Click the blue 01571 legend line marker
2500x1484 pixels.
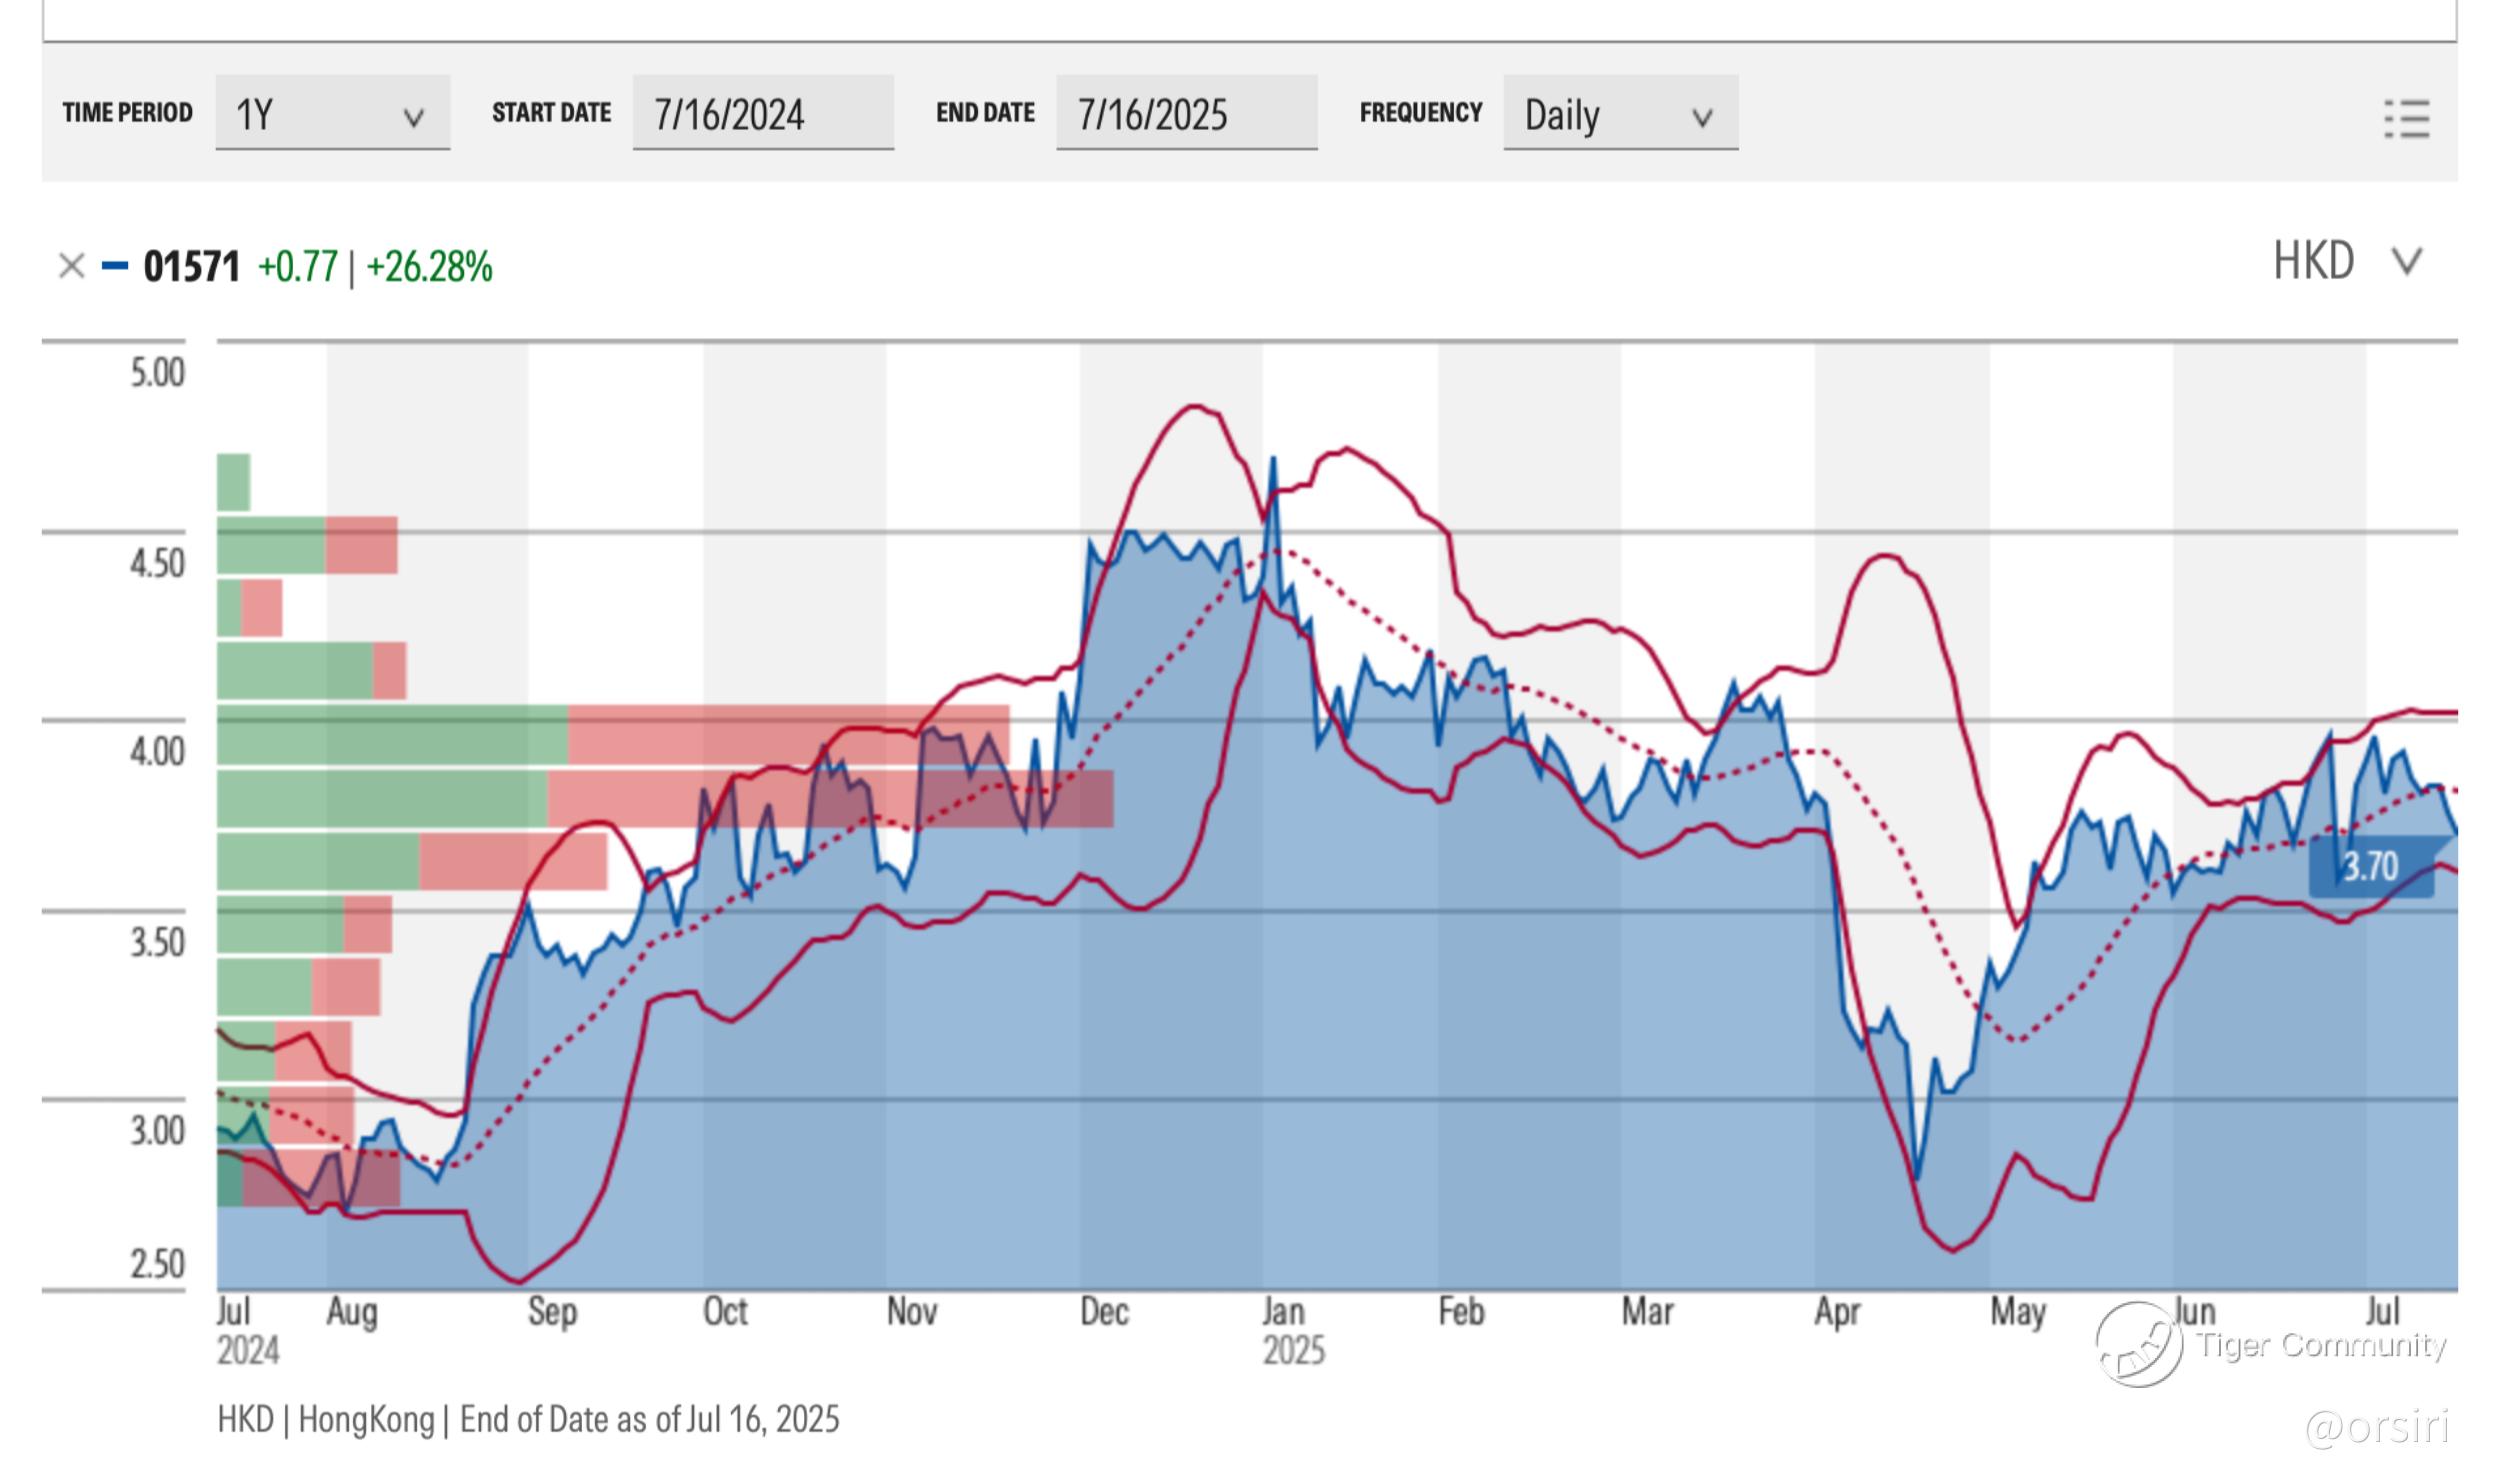115,267
